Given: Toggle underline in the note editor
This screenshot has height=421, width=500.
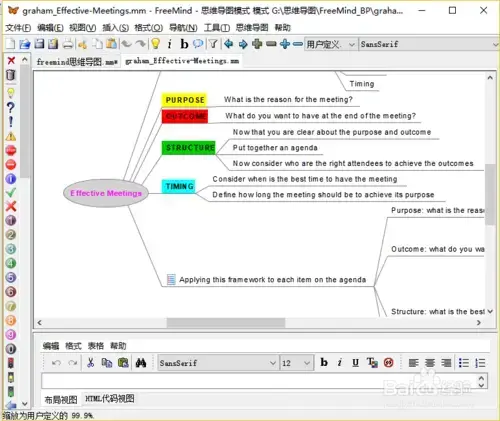Looking at the screenshot, I should tap(355, 362).
